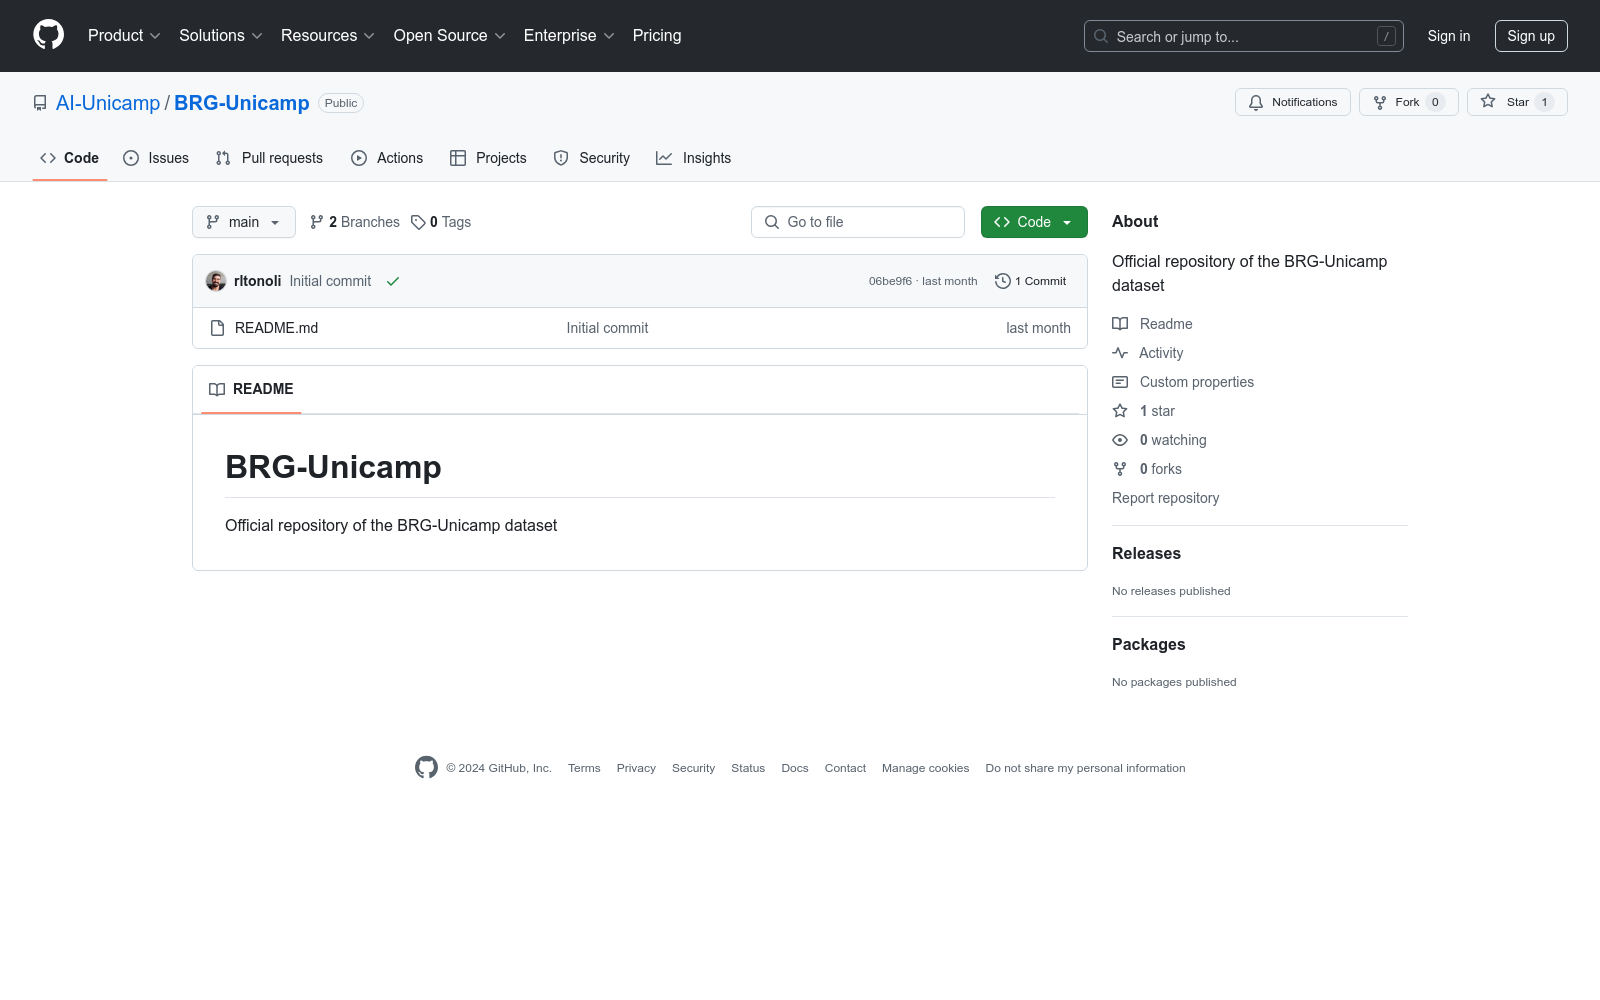Viewport: 1600px width, 1000px height.
Task: Click the green commit status checkmark
Action: coord(393,281)
